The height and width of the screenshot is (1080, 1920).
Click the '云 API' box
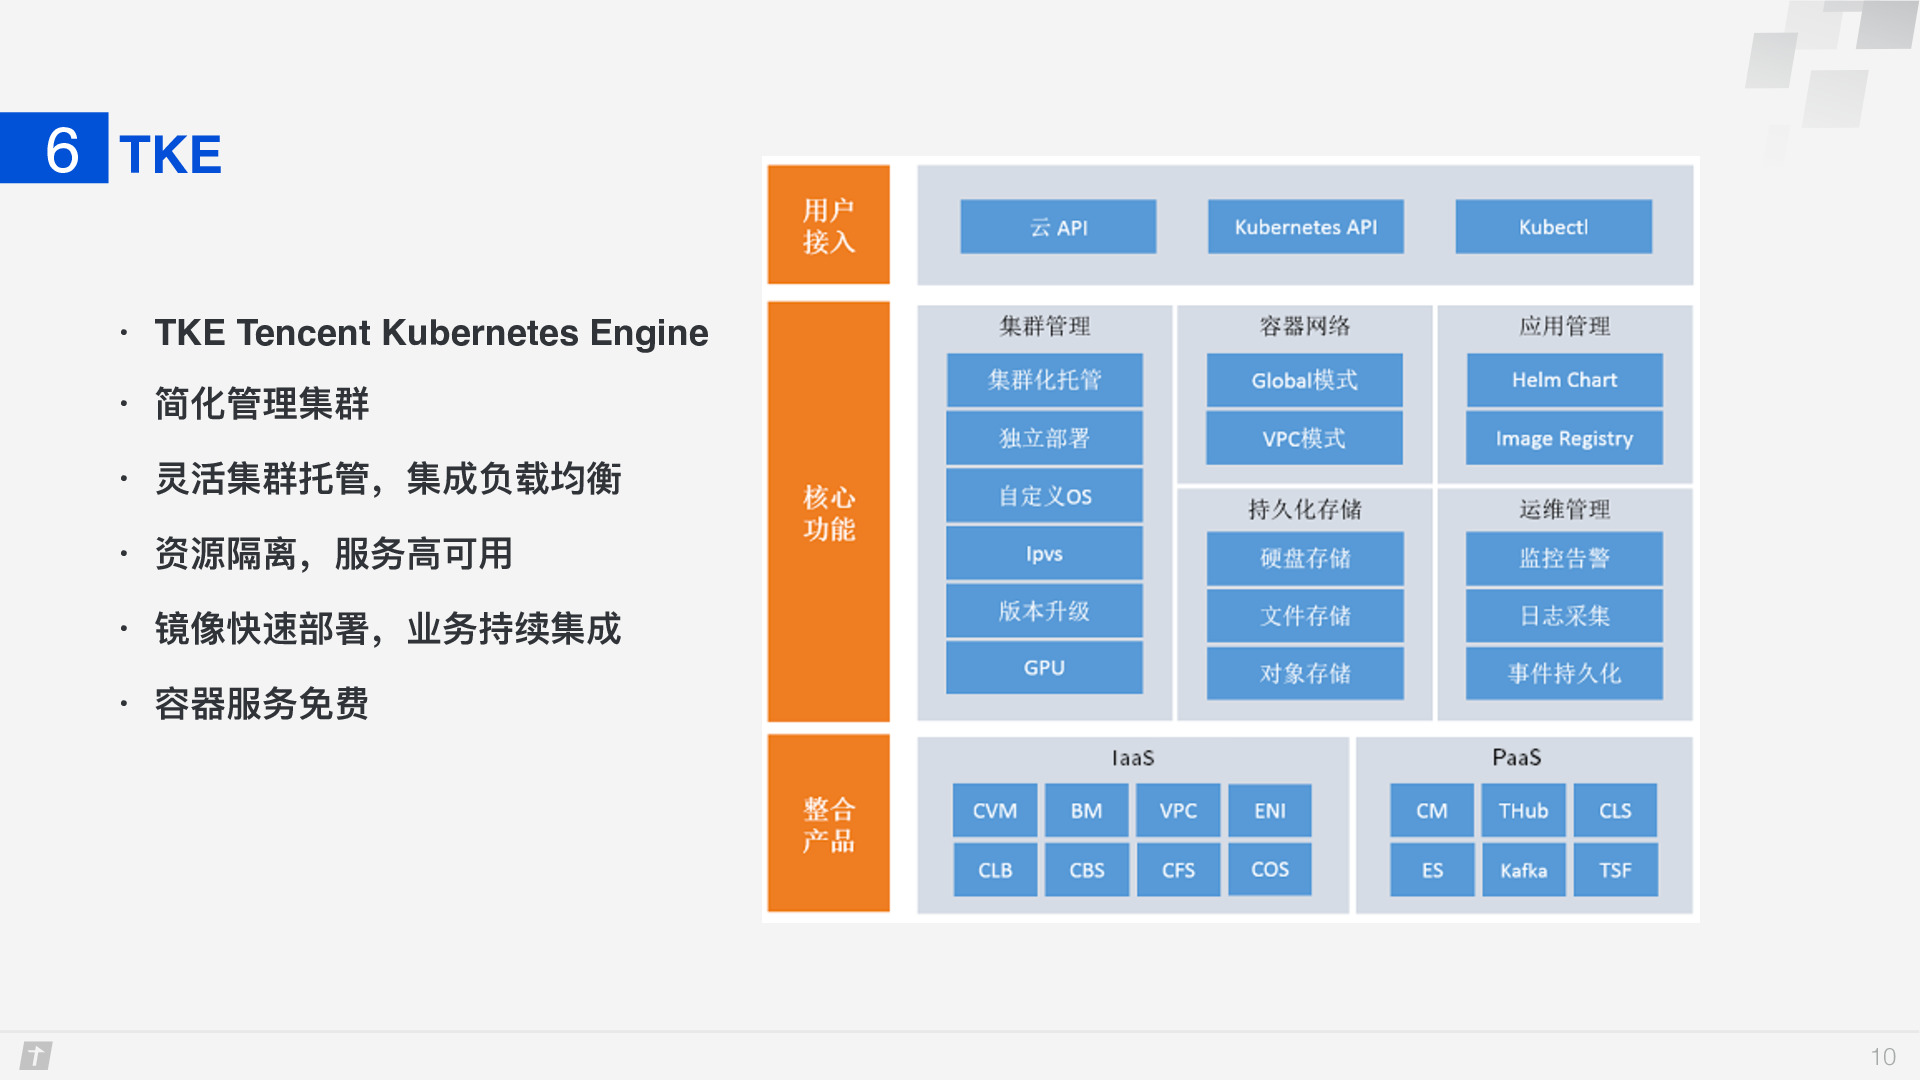1058,227
